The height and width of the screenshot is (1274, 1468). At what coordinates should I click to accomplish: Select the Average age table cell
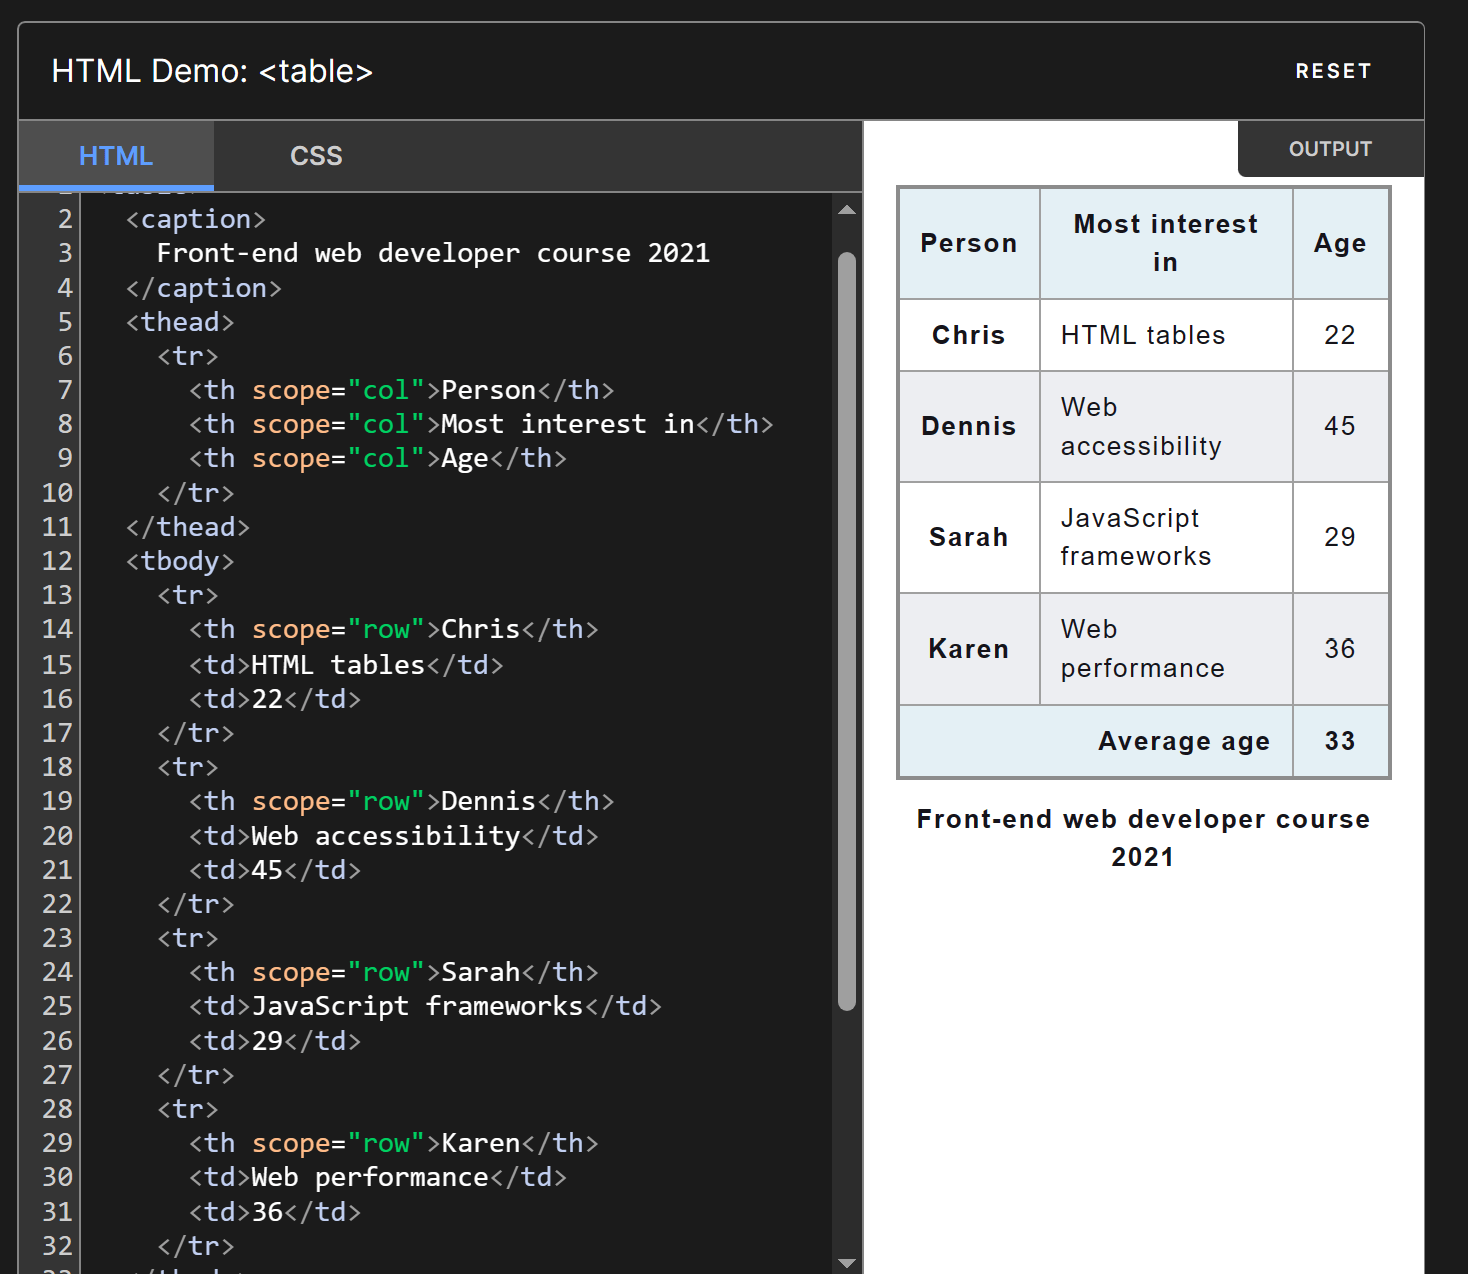click(1184, 741)
